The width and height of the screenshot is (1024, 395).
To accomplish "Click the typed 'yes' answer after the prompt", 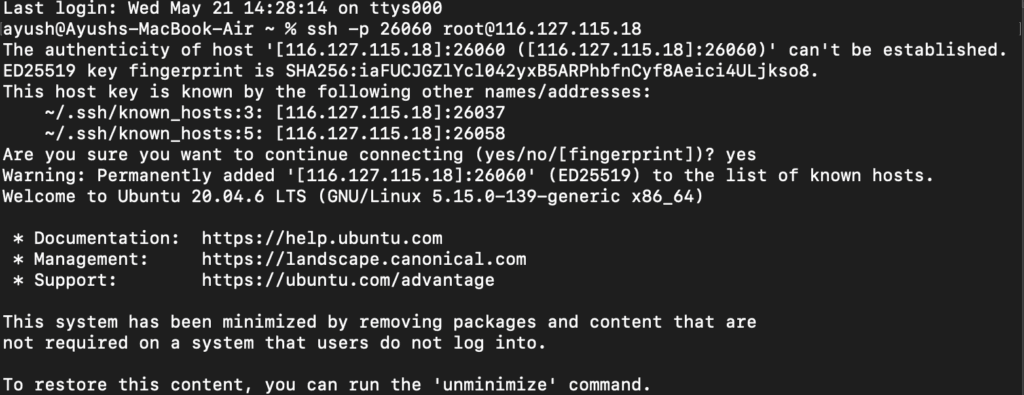I will (741, 155).
